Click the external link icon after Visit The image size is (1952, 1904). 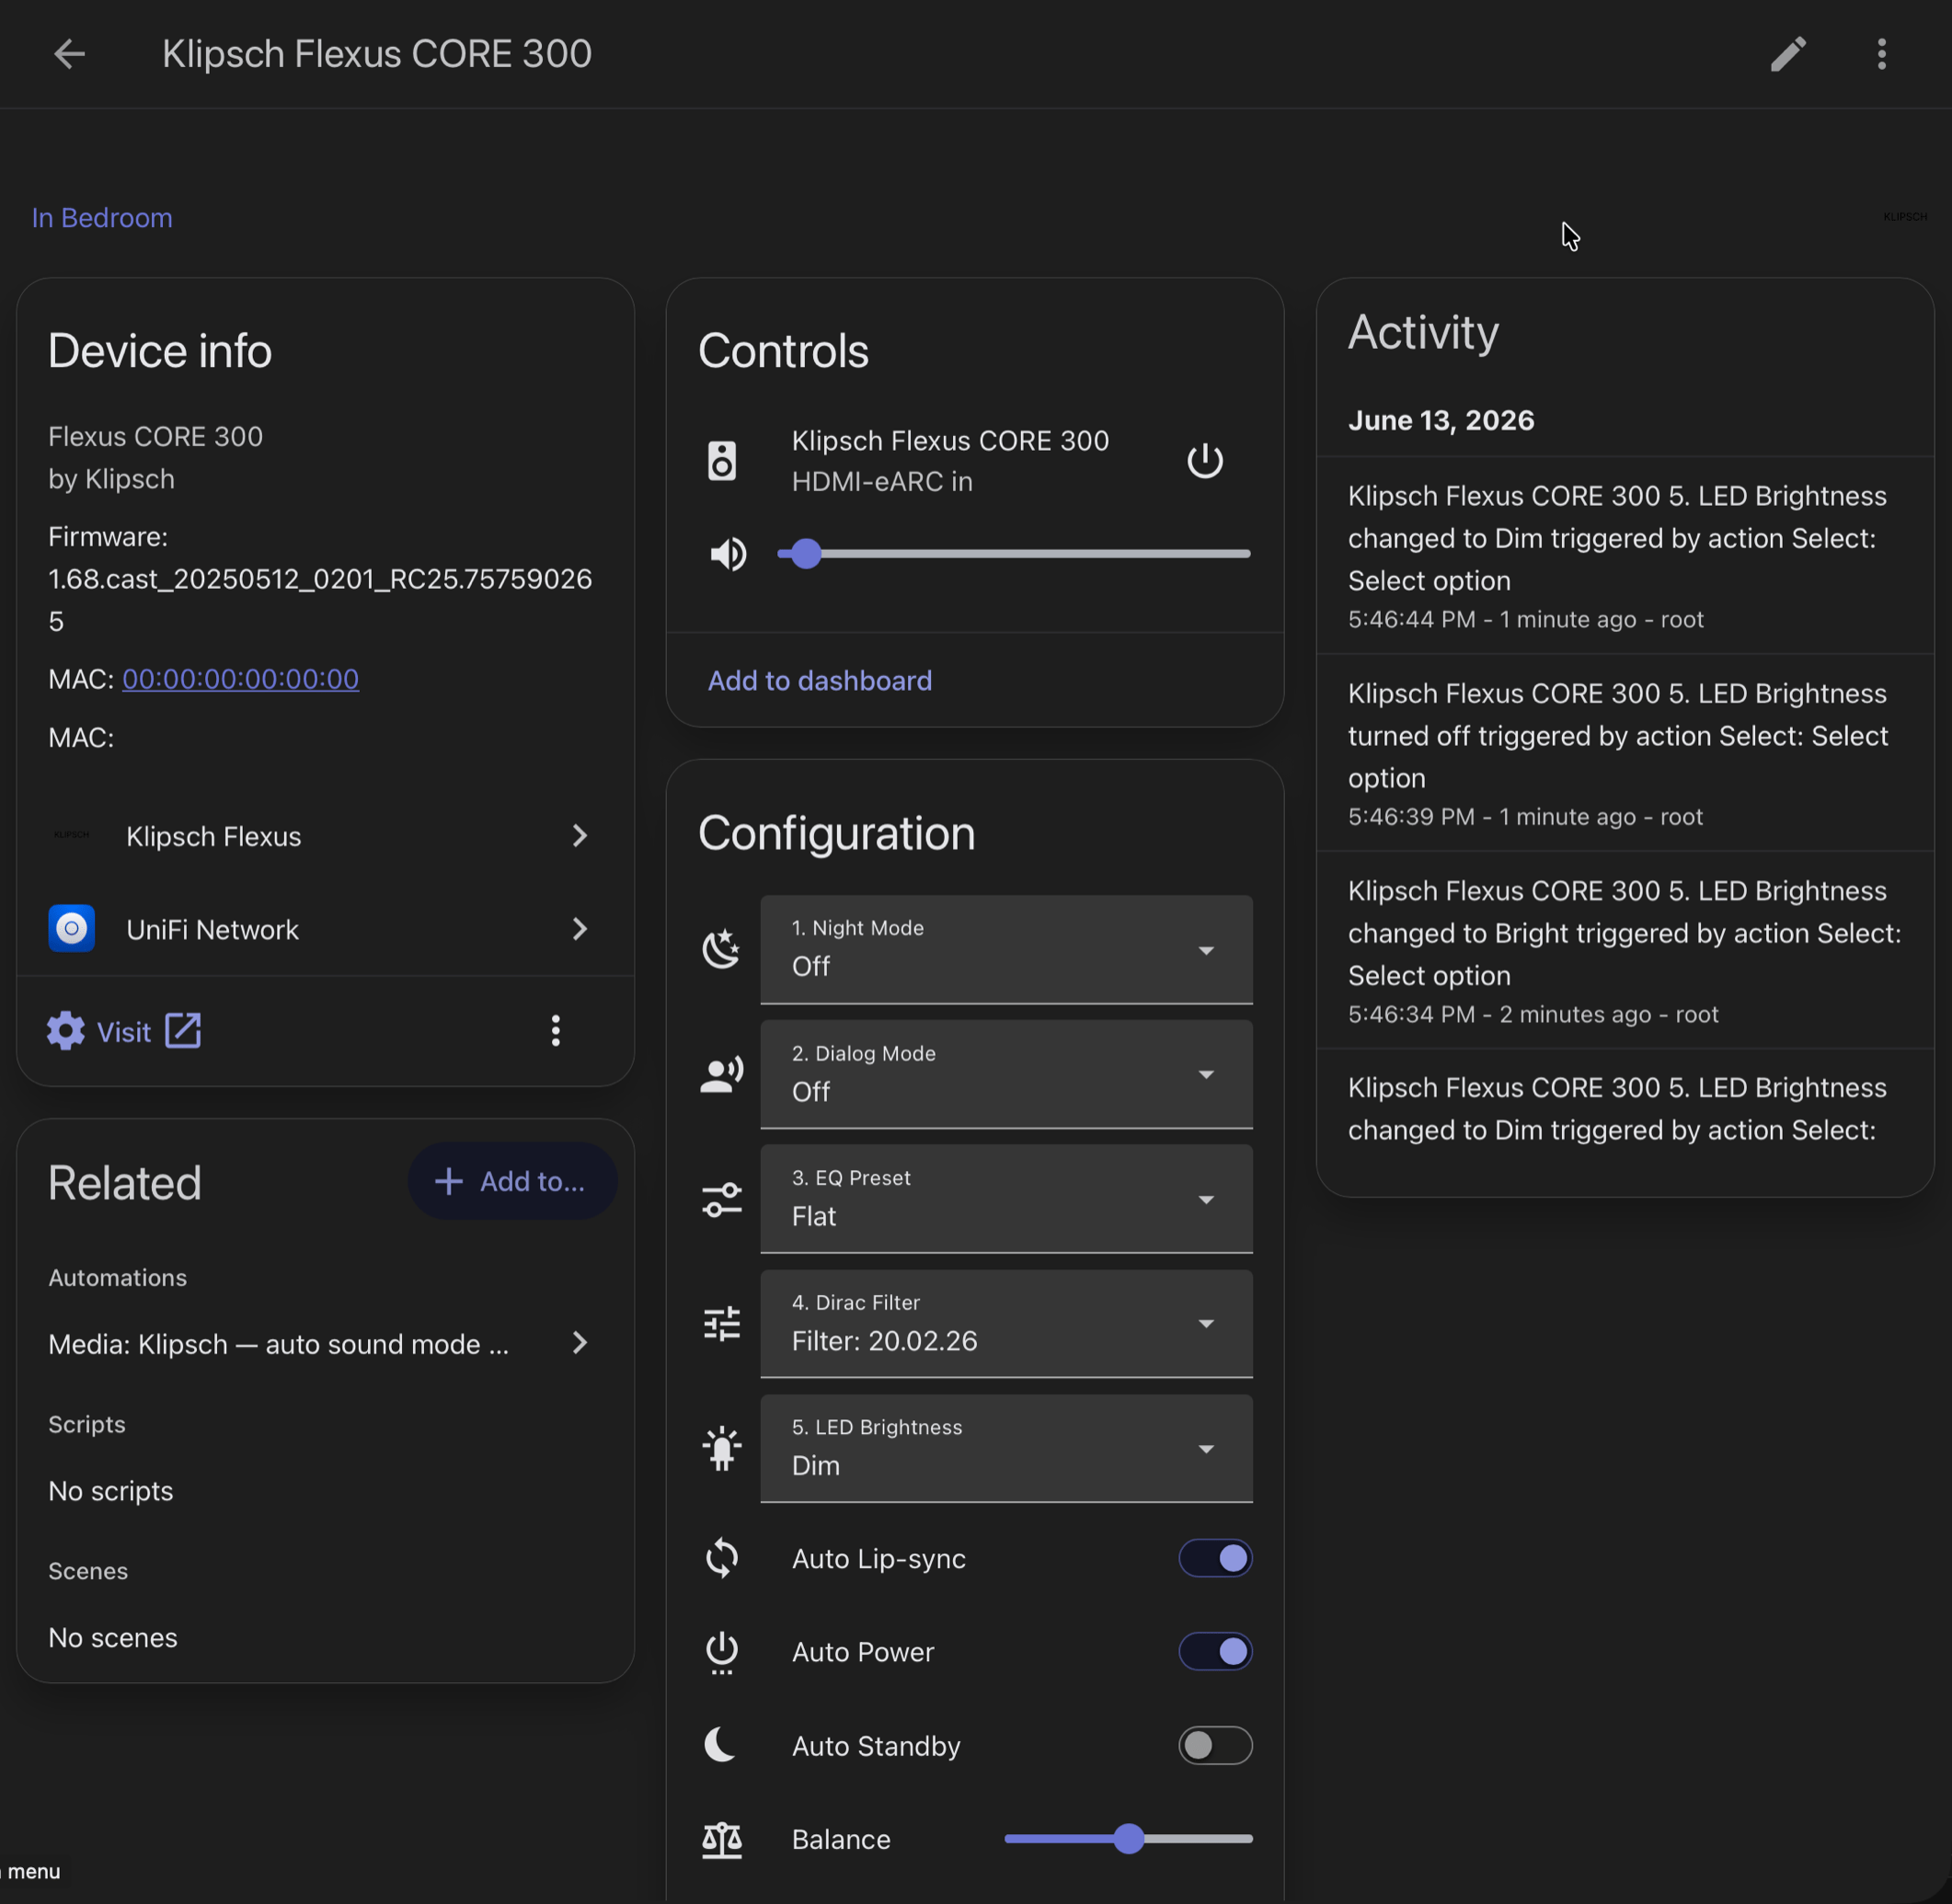click(183, 1031)
